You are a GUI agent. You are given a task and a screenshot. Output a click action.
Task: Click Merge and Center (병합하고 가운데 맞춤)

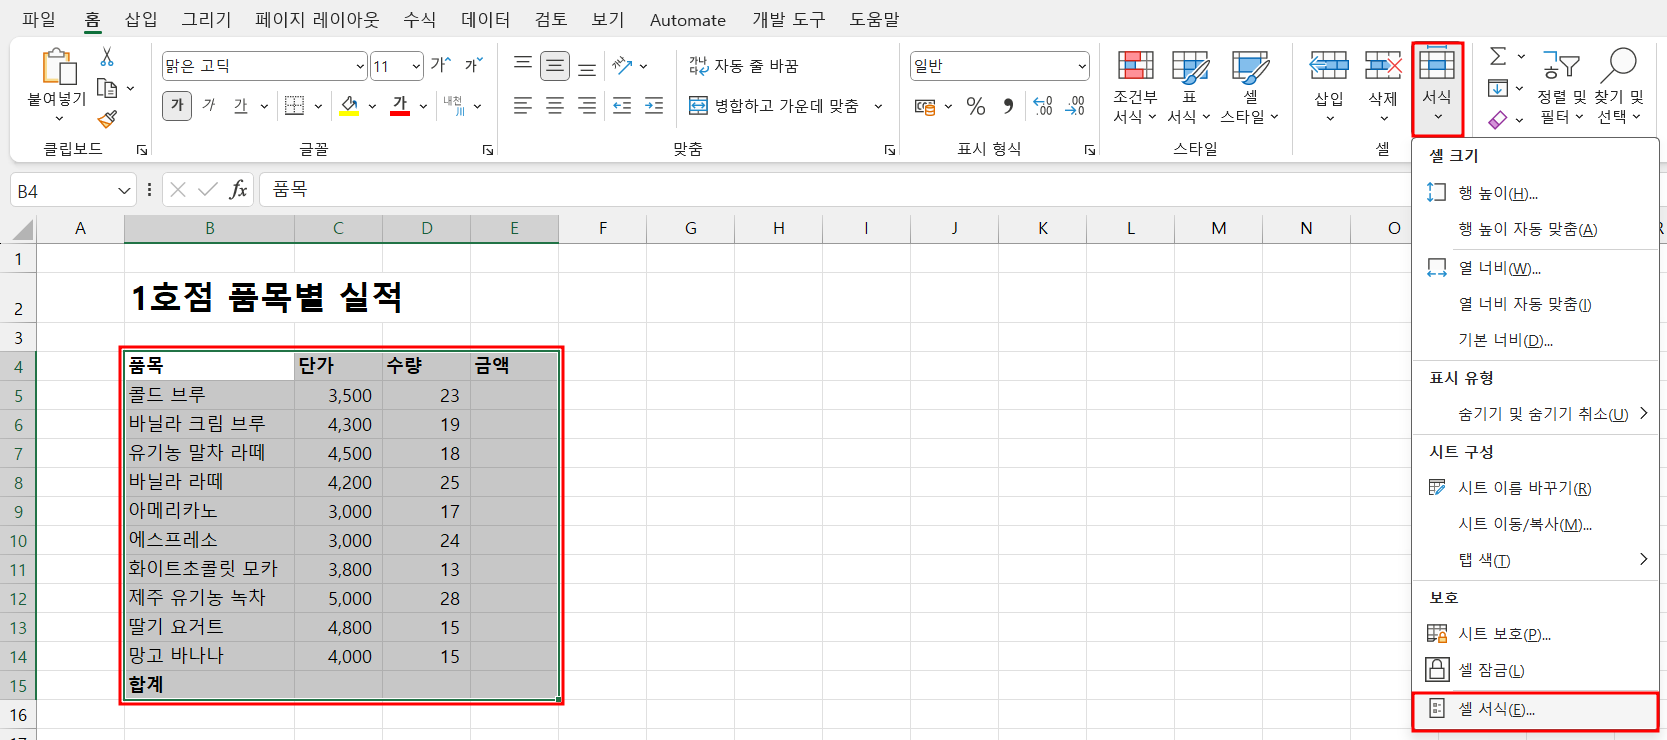[x=773, y=106]
